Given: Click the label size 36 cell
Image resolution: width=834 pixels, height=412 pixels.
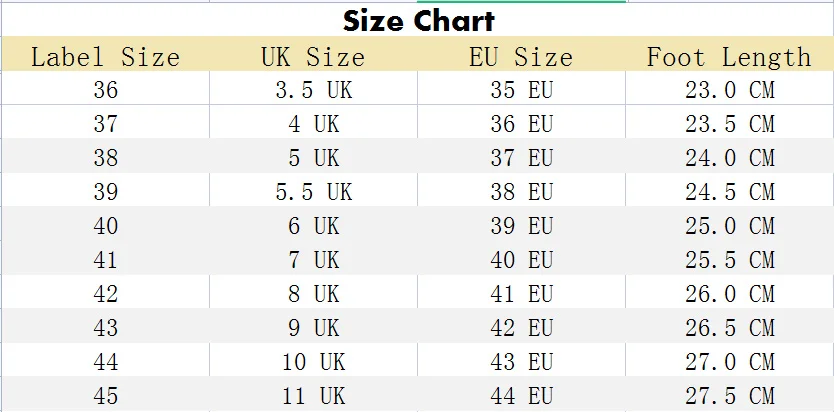Looking at the screenshot, I should click(105, 88).
